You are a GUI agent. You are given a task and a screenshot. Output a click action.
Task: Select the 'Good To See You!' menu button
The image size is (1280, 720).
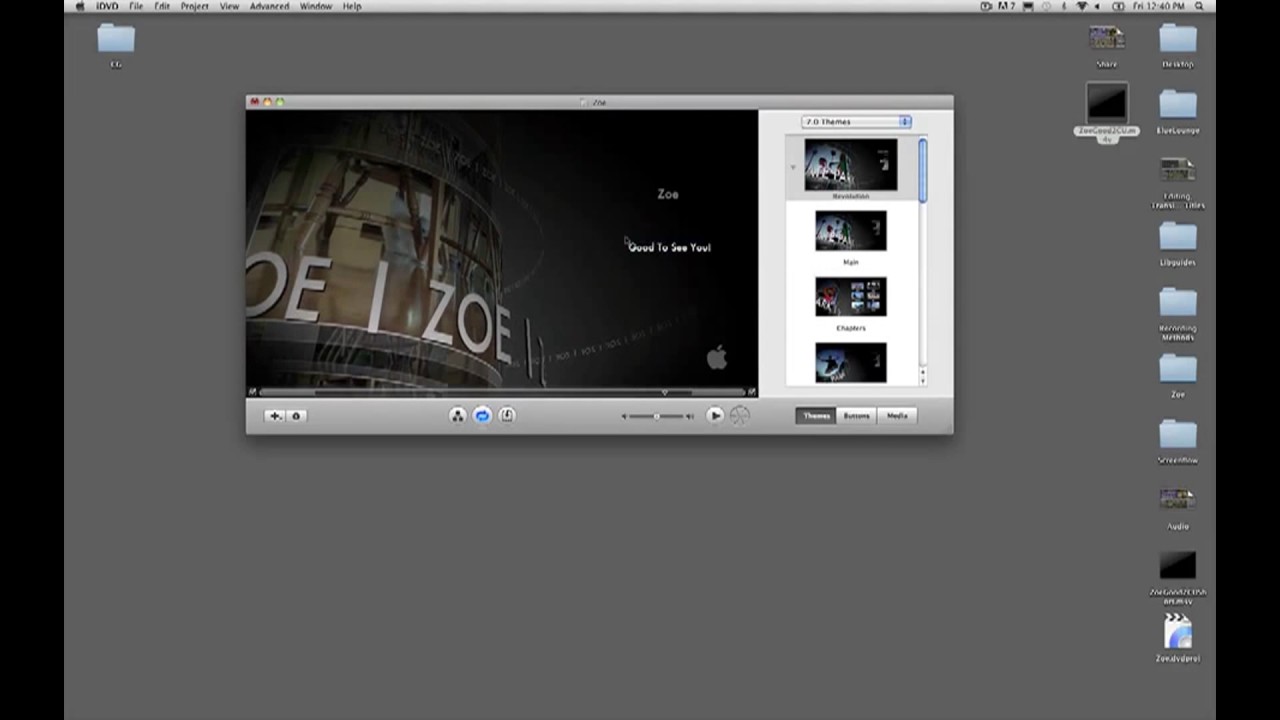(x=669, y=247)
